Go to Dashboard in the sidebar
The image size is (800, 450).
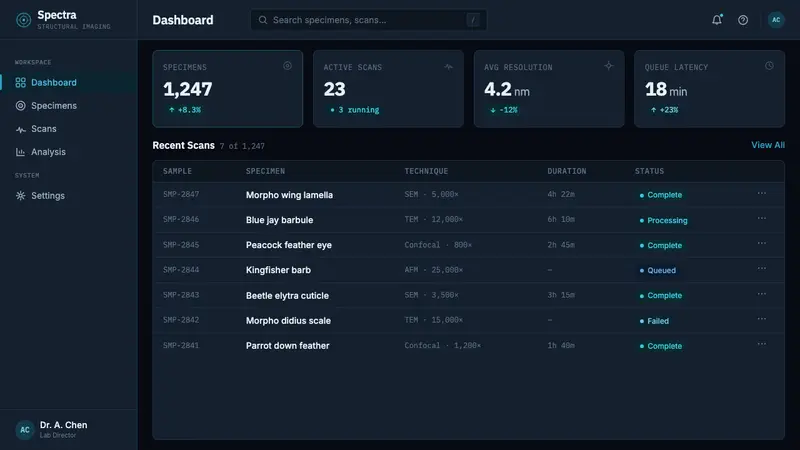coord(68,83)
